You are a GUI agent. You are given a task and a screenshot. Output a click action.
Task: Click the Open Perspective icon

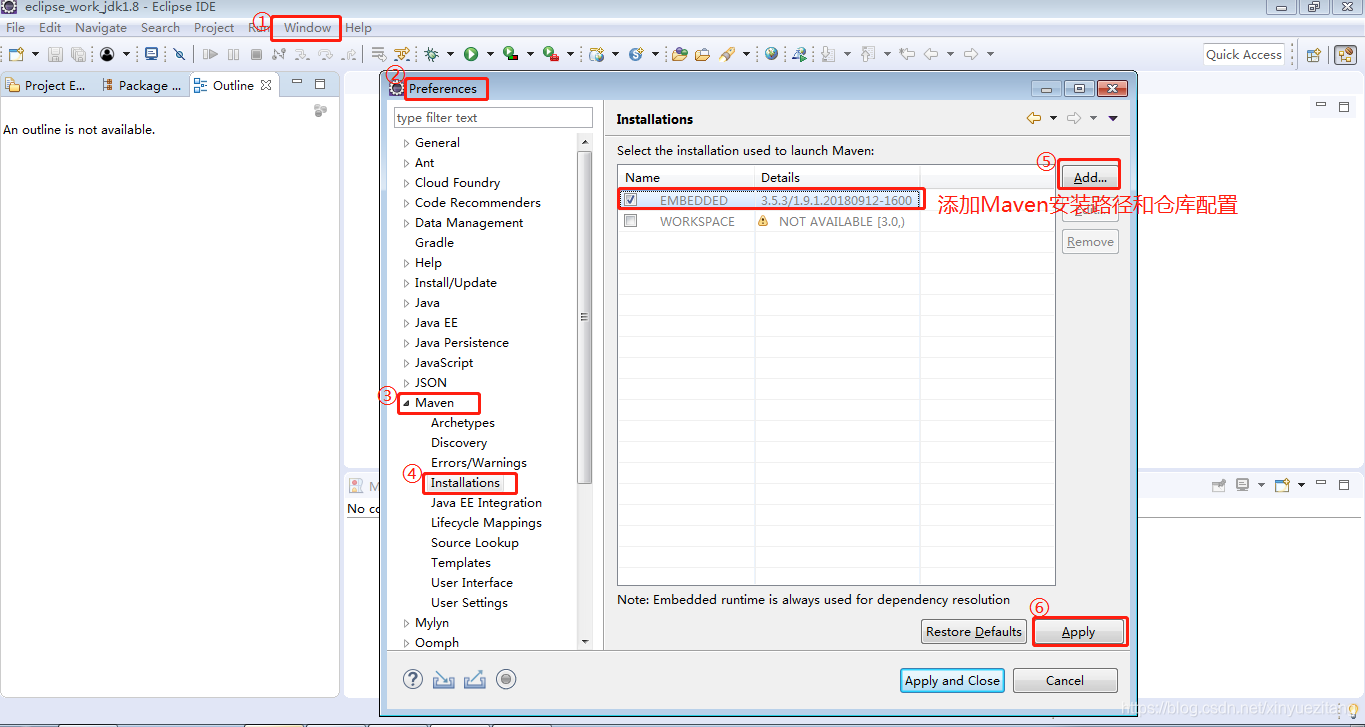(1314, 55)
